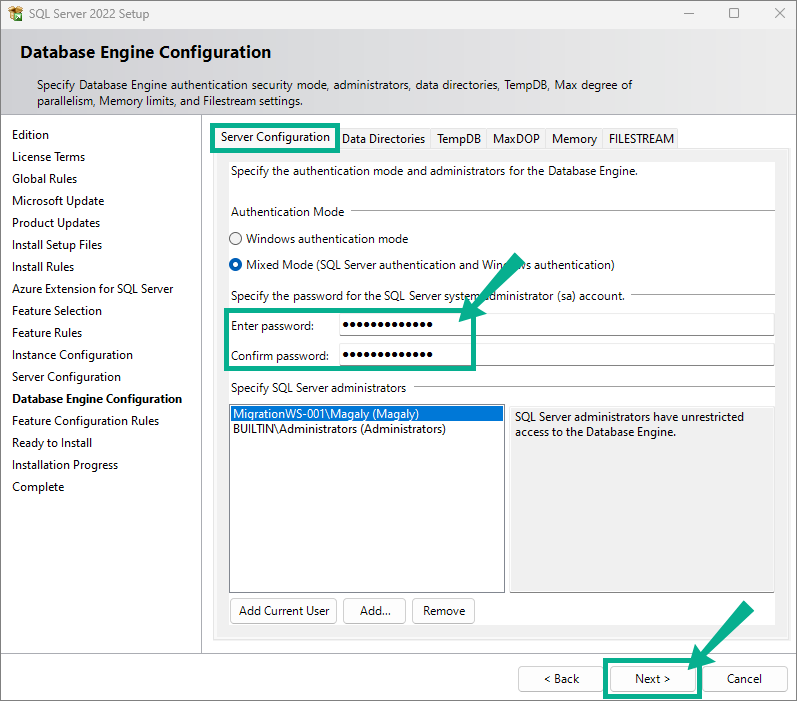
Task: Click Feature Selection in the sidebar
Action: coord(57,311)
